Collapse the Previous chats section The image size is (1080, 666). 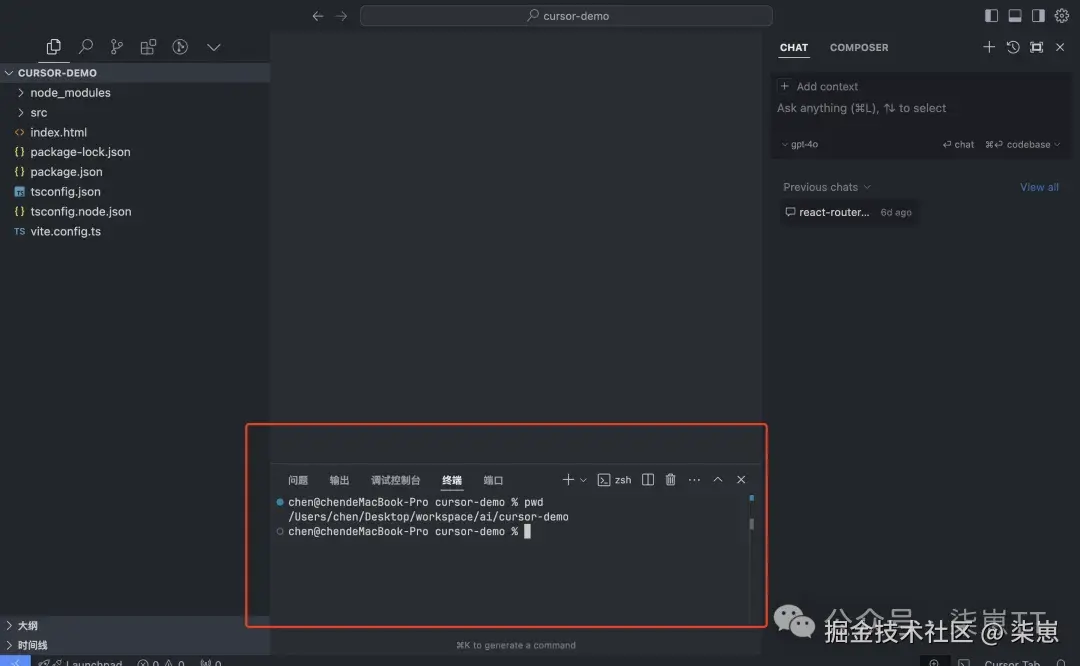[827, 187]
